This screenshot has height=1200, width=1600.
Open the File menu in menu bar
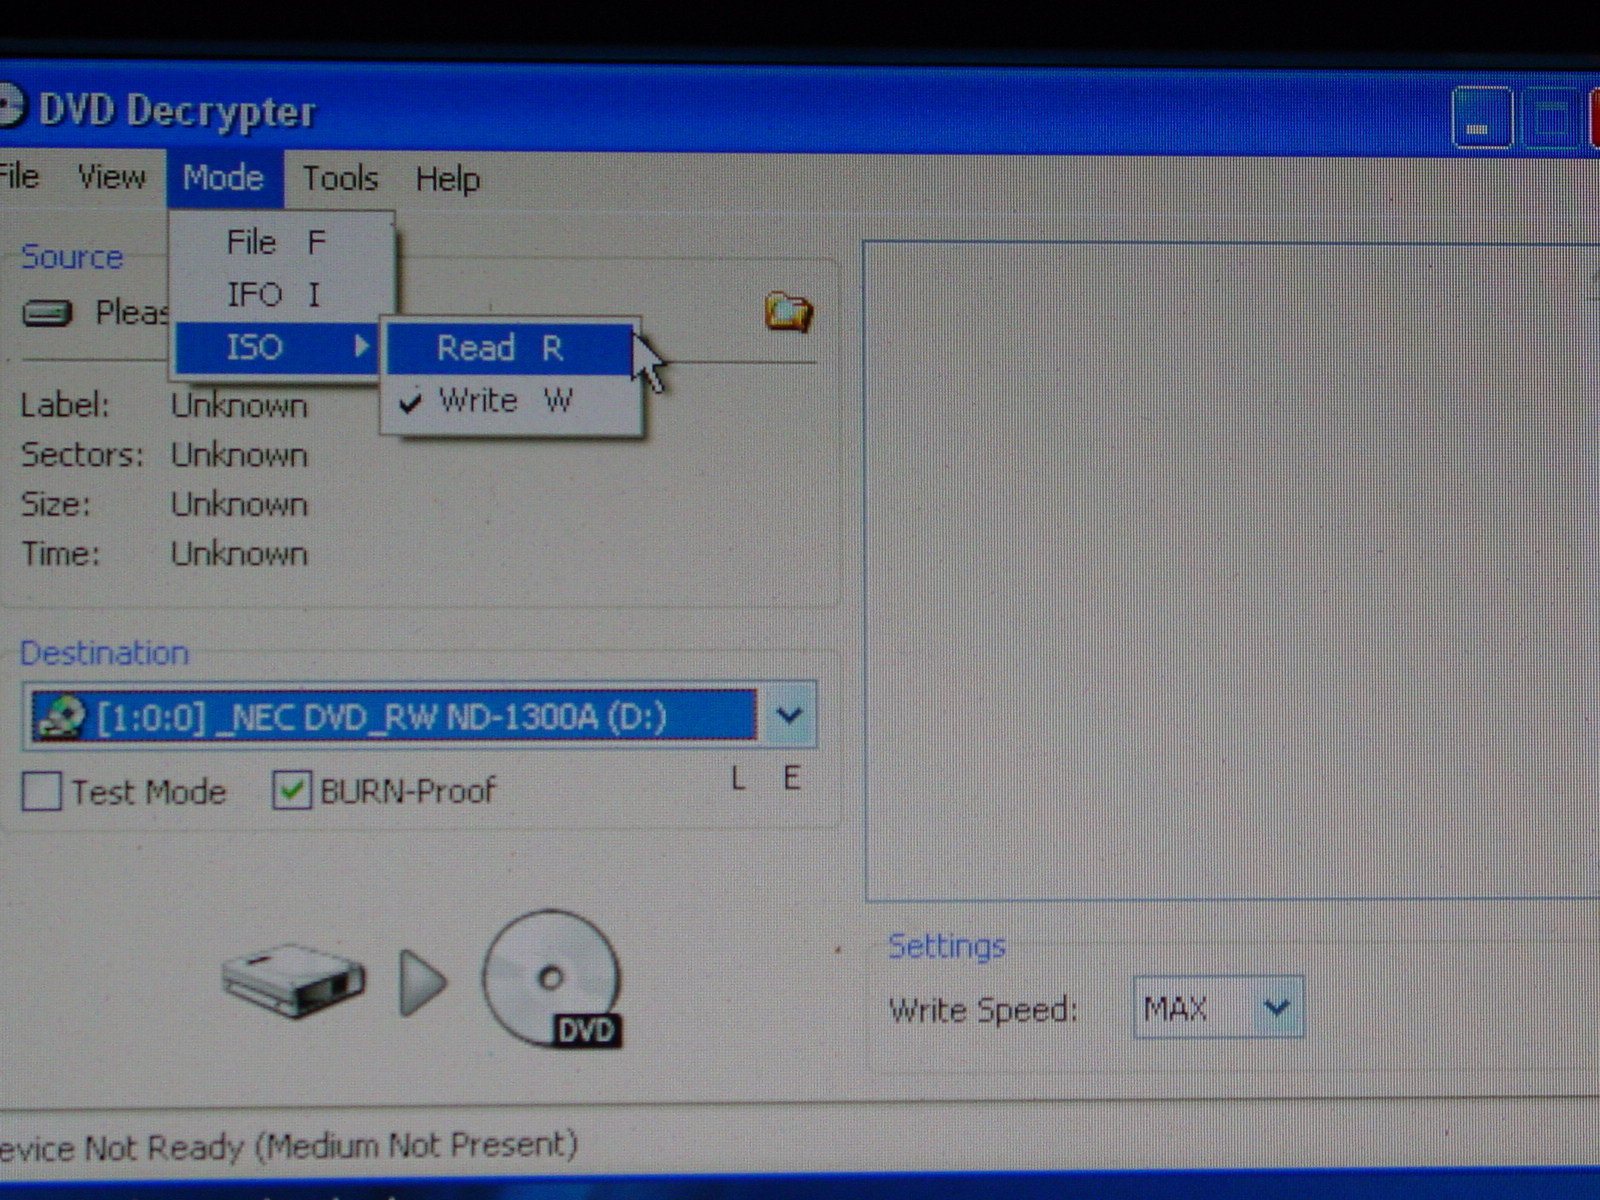pyautogui.click(x=18, y=176)
